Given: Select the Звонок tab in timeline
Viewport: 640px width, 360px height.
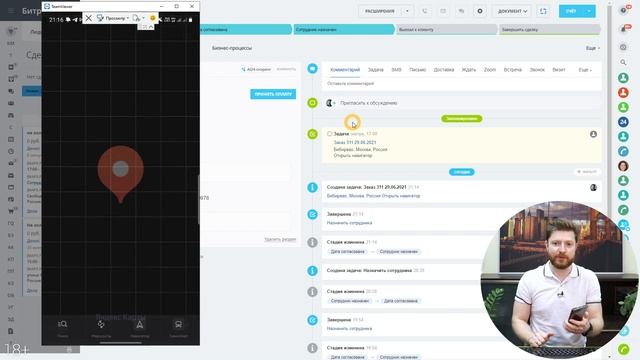Looking at the screenshot, I should pos(537,70).
